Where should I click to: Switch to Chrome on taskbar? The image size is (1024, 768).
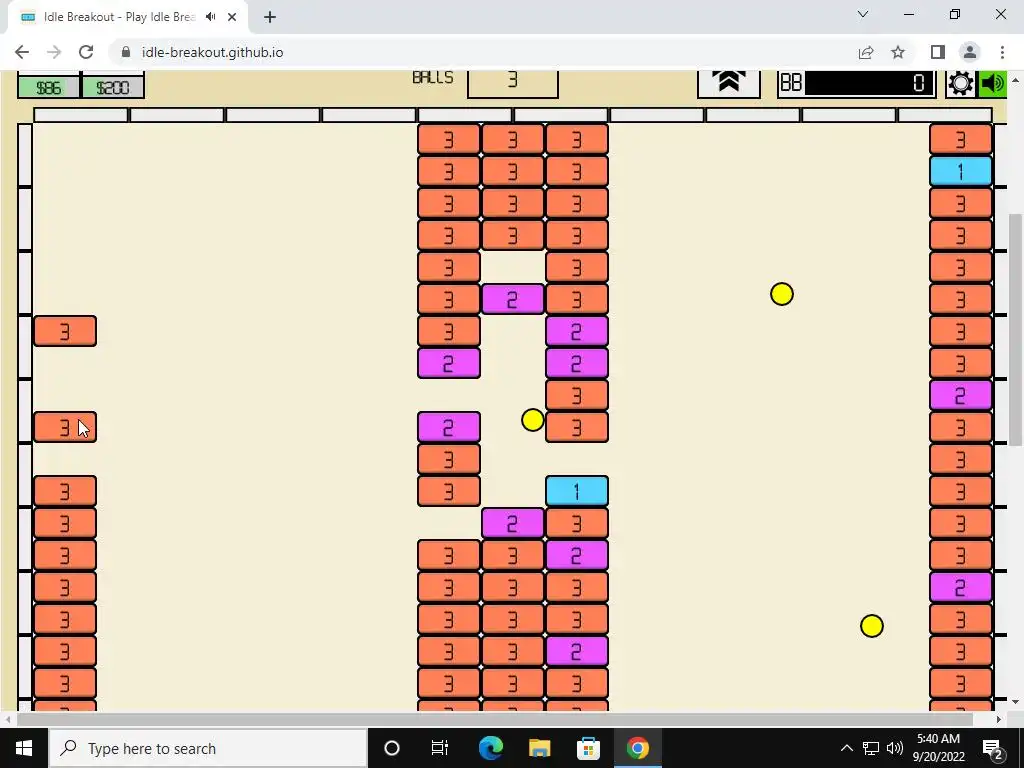(x=637, y=748)
